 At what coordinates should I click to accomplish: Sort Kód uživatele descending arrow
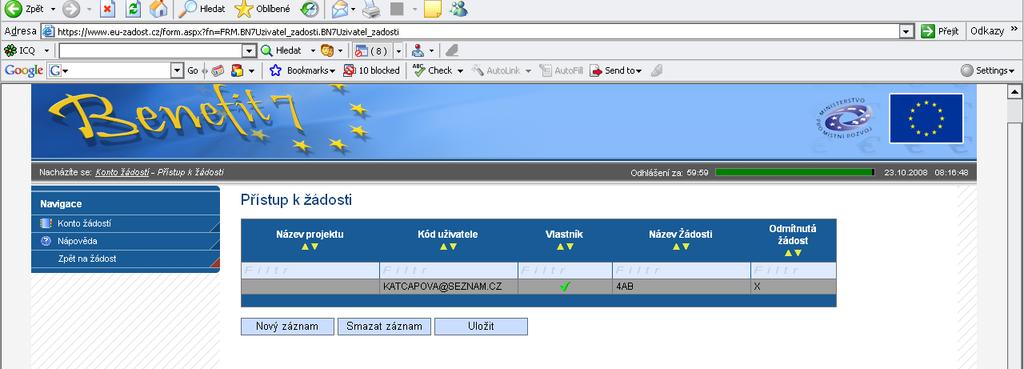coord(453,246)
